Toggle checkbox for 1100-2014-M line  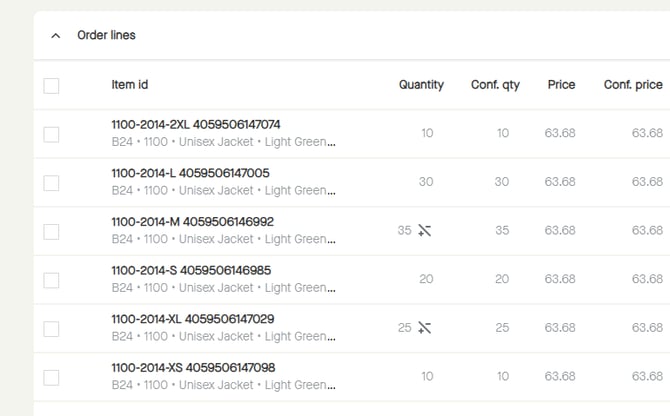point(51,232)
